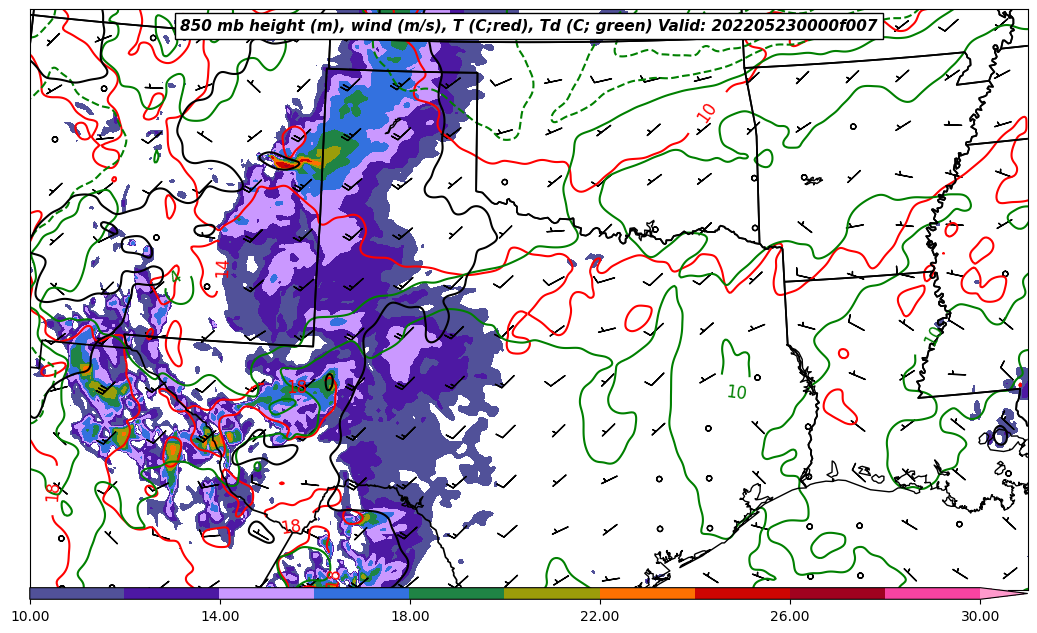Click the vertical red 14 isotherm label
1037x633 pixels.
pyautogui.click(x=222, y=268)
